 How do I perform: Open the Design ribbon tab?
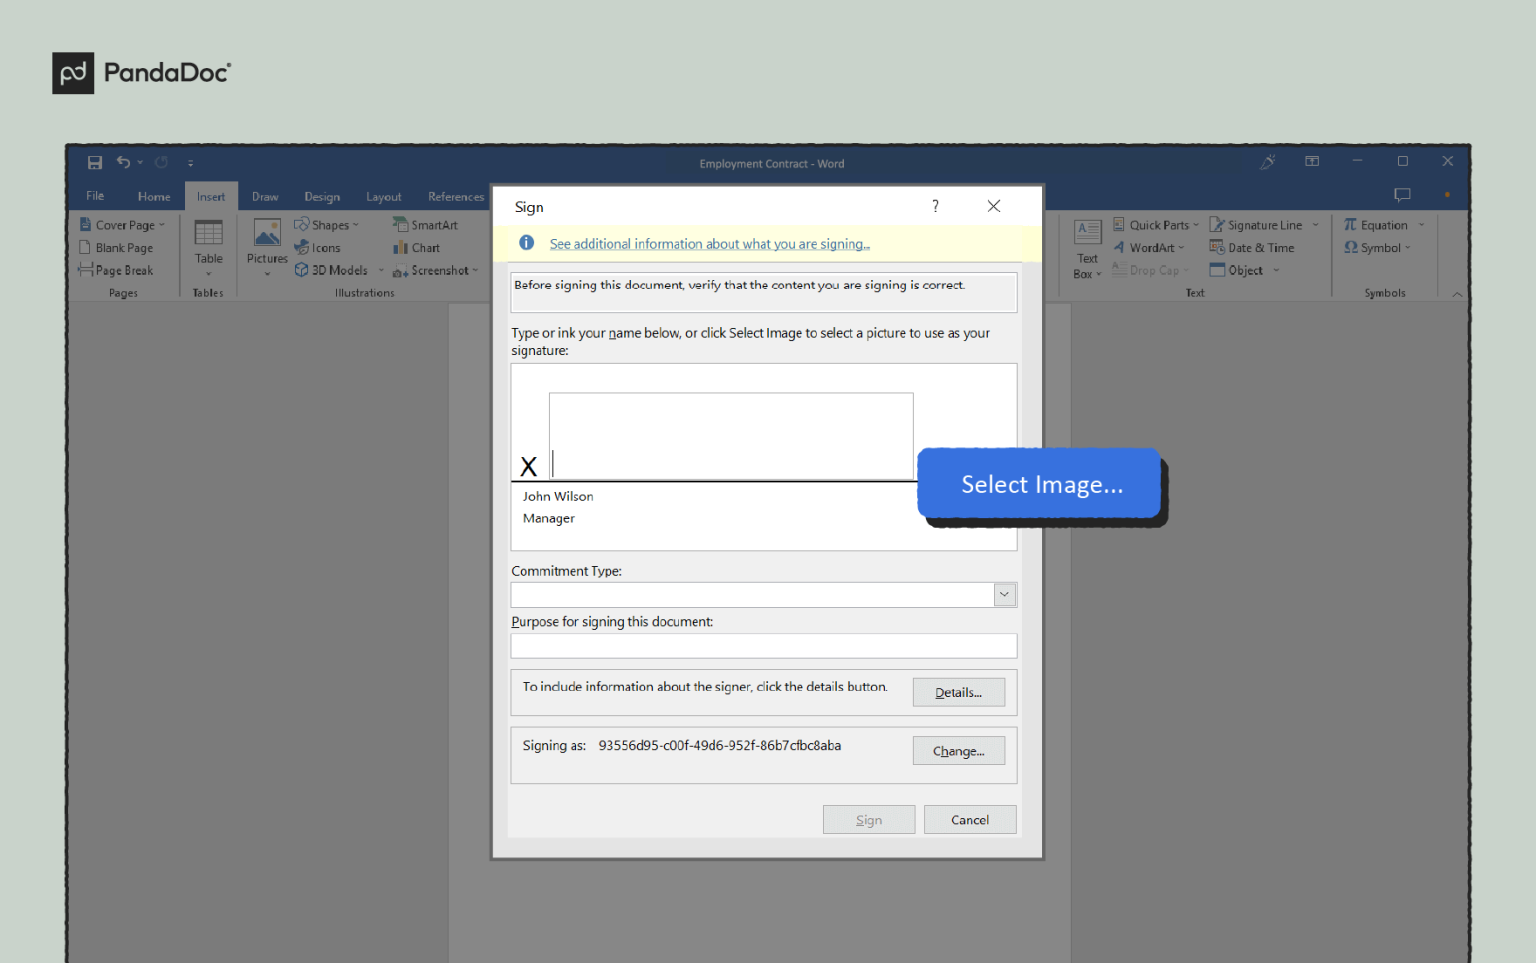point(321,196)
